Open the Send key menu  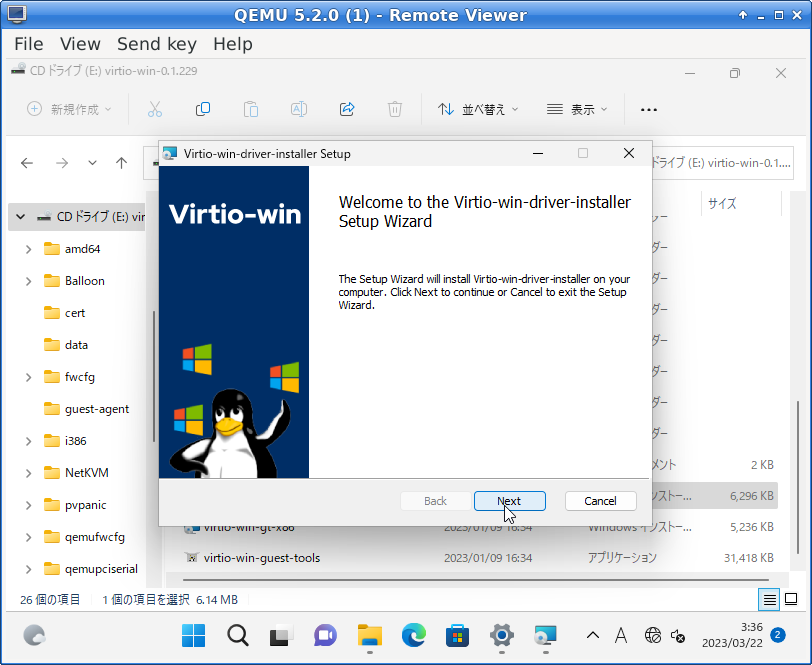coord(156,44)
